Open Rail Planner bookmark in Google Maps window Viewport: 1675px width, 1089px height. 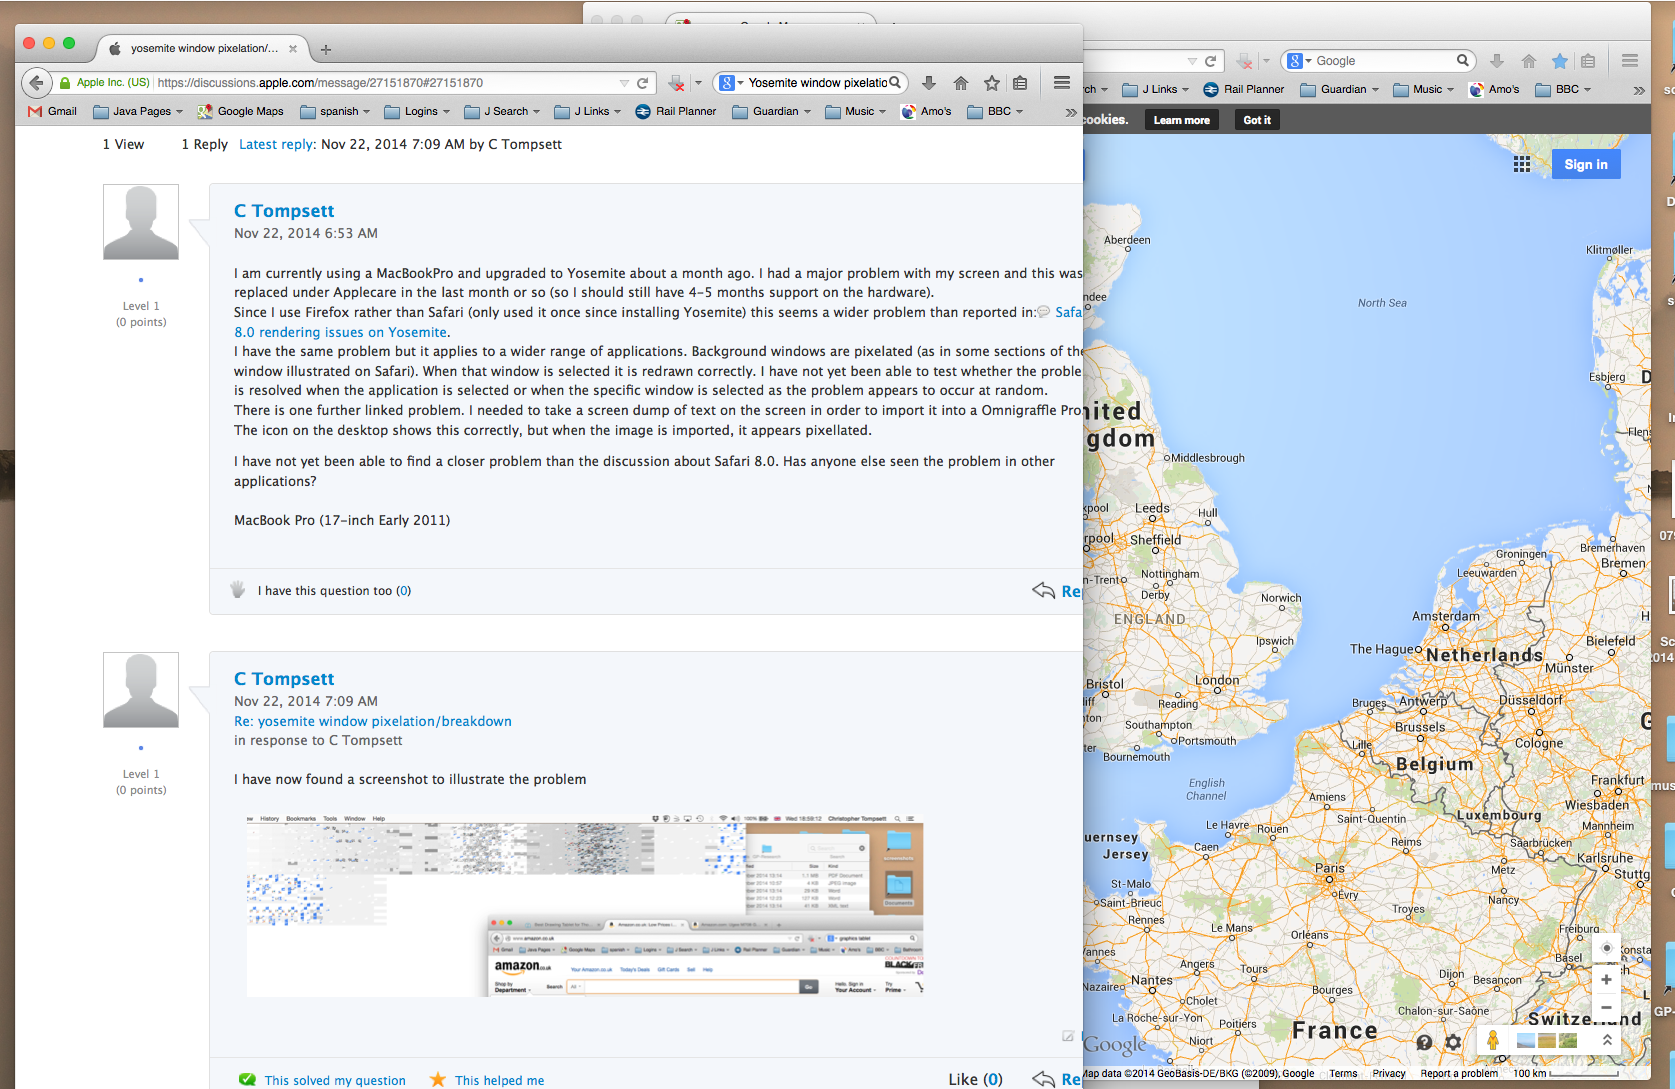click(1244, 89)
